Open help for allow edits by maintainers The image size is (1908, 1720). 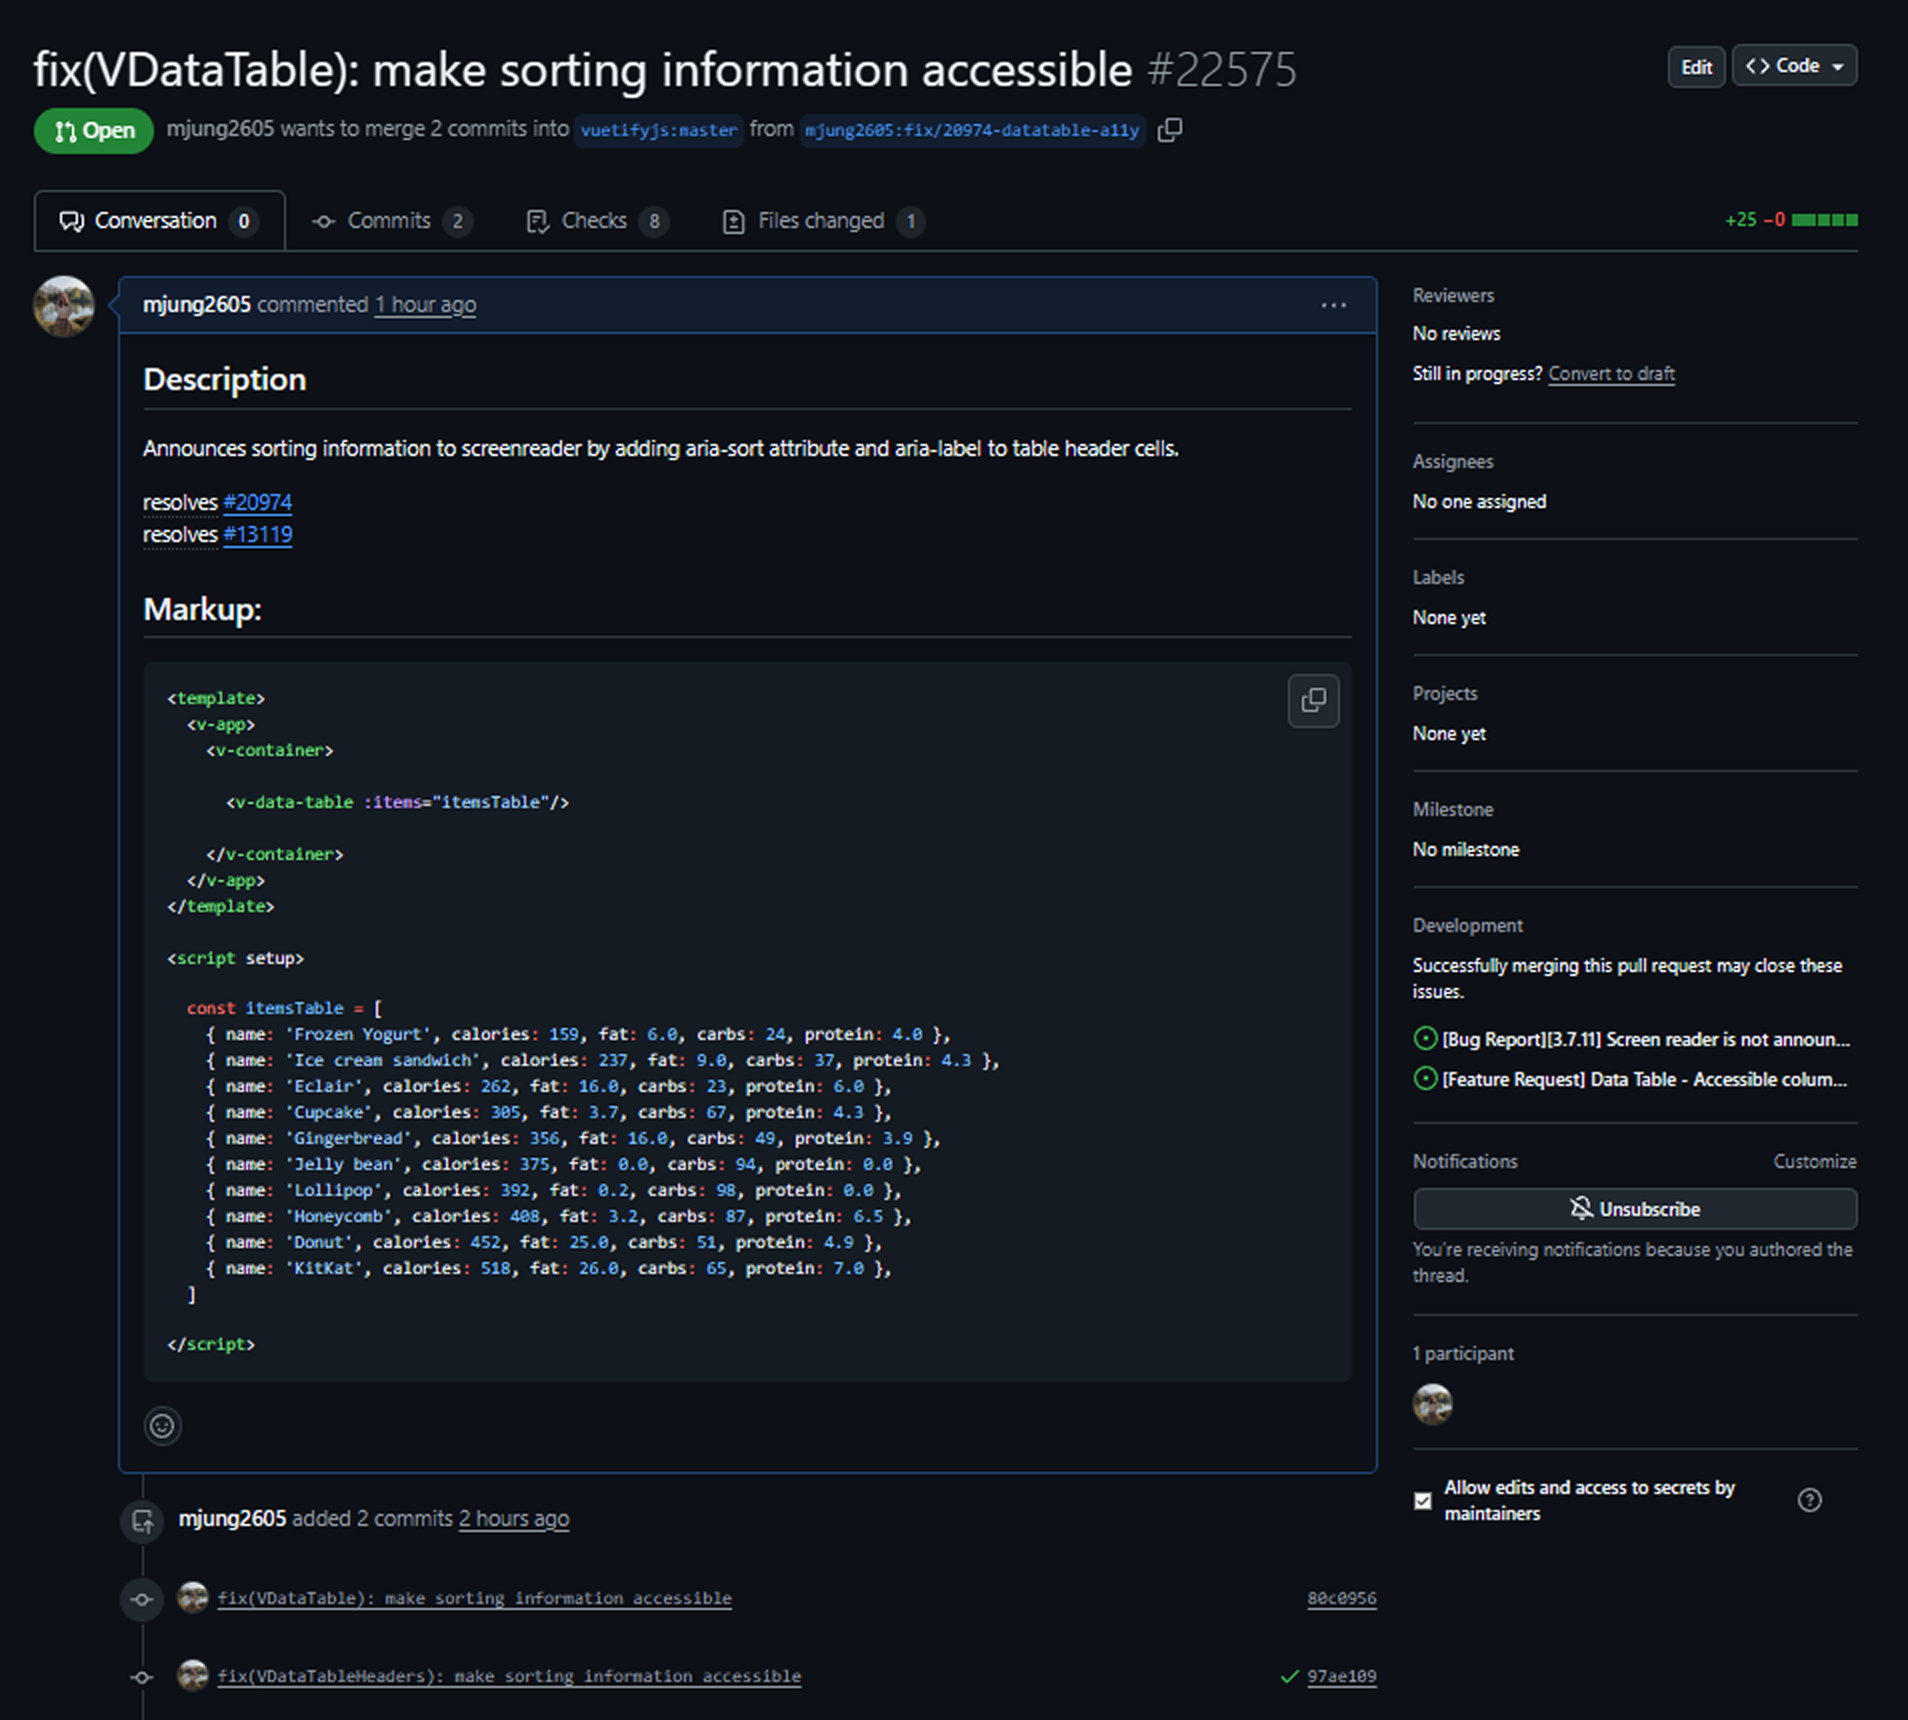(1809, 1500)
